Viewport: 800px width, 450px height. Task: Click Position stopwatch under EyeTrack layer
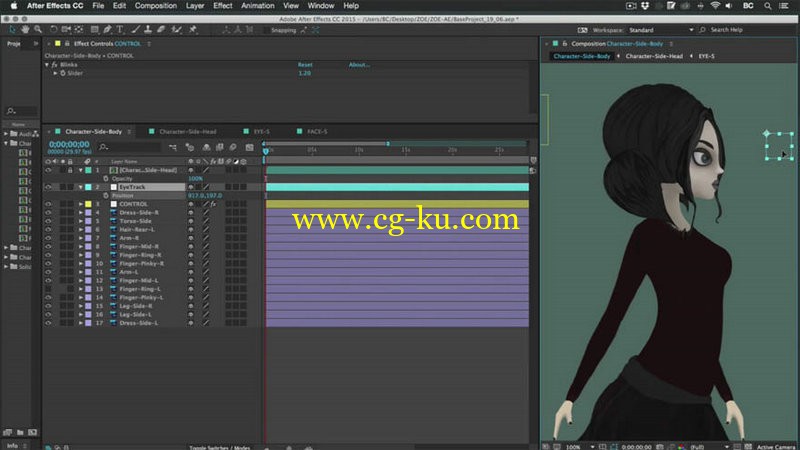tap(106, 195)
